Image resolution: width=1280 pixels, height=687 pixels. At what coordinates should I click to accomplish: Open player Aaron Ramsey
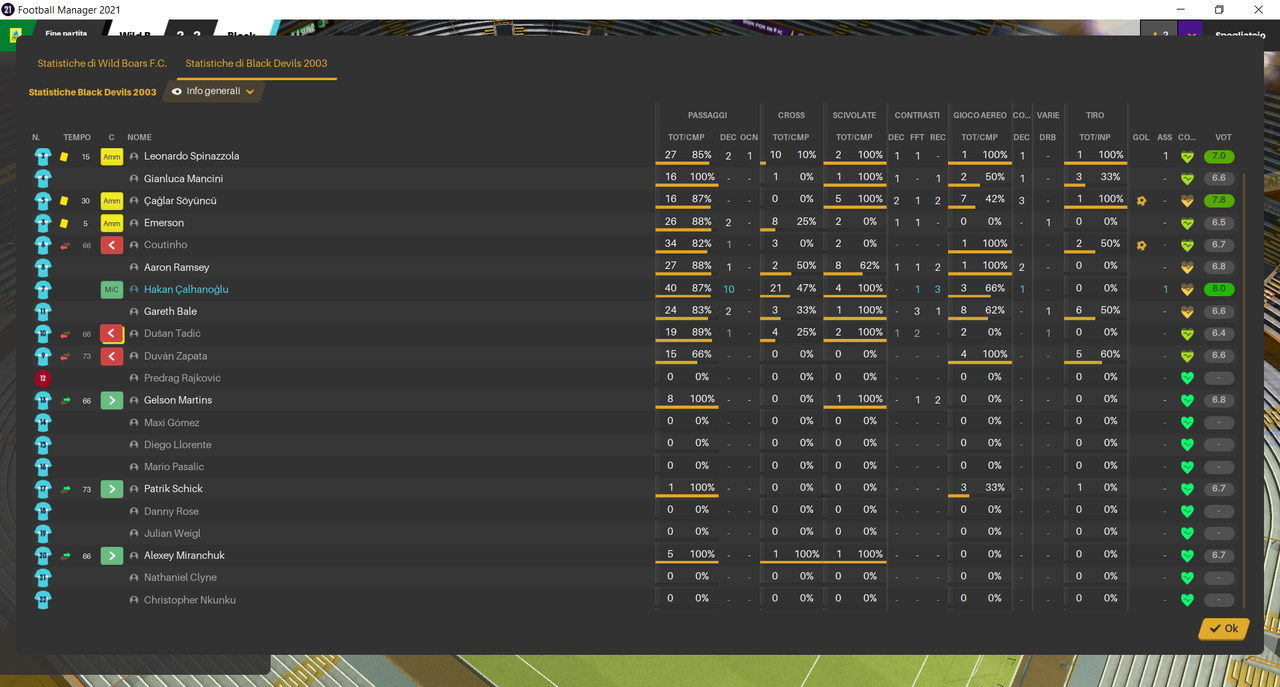tap(176, 268)
